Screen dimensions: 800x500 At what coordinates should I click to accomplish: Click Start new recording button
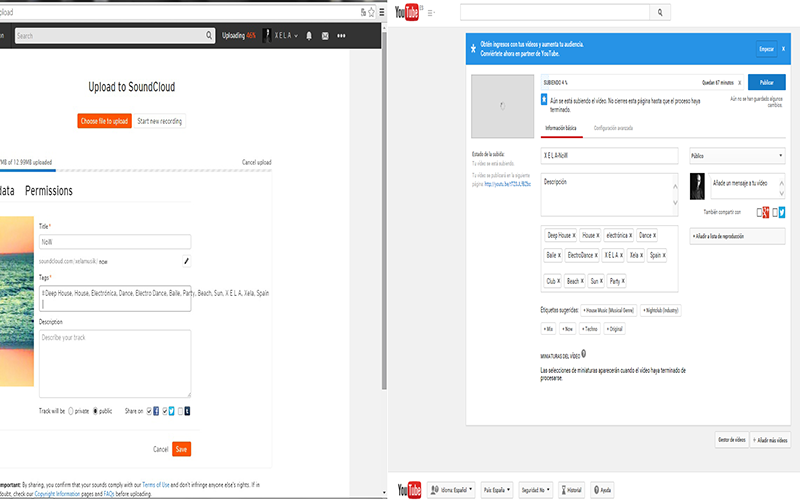pos(159,121)
